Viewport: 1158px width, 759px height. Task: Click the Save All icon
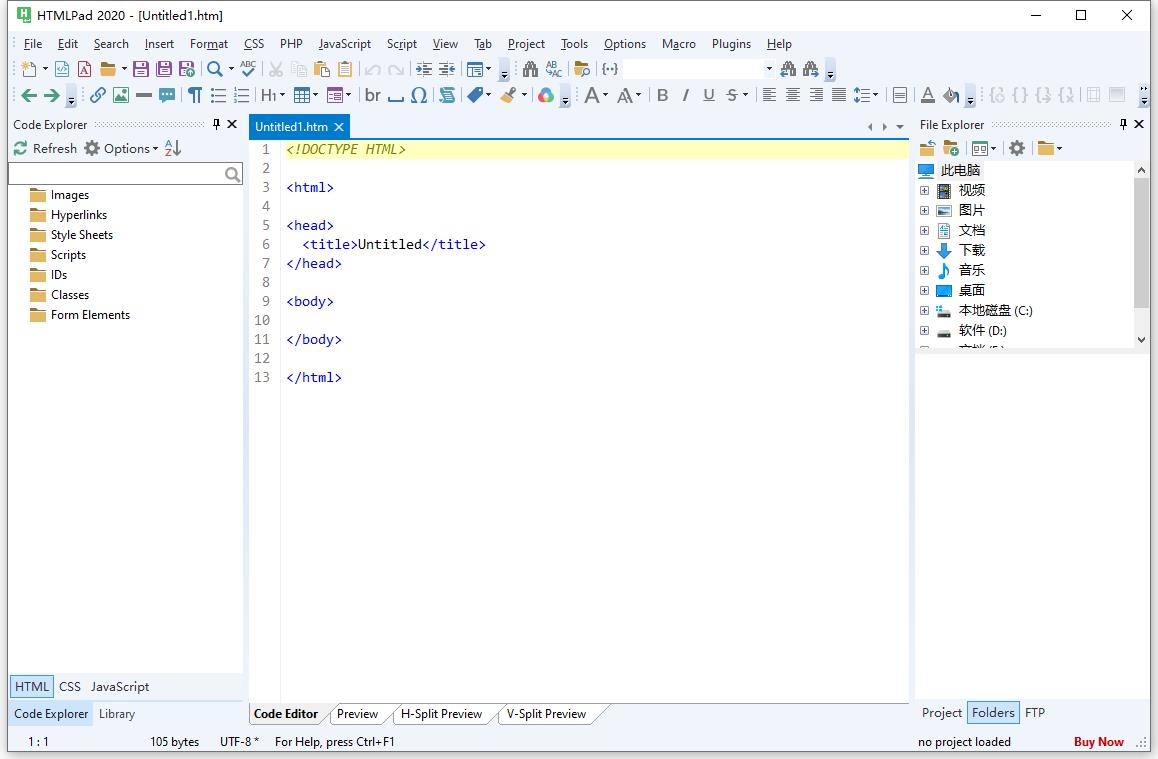click(163, 69)
